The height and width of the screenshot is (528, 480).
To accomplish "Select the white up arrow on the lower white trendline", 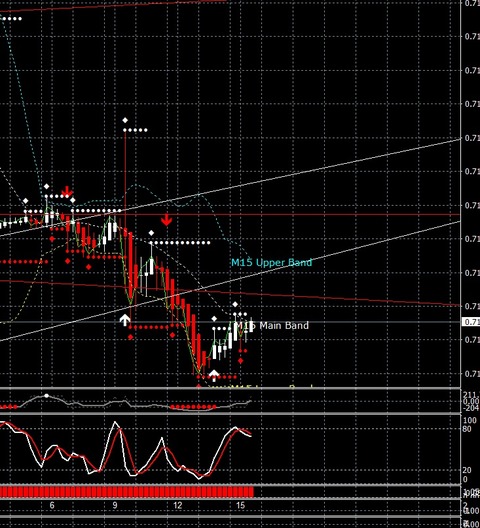I will point(125,320).
